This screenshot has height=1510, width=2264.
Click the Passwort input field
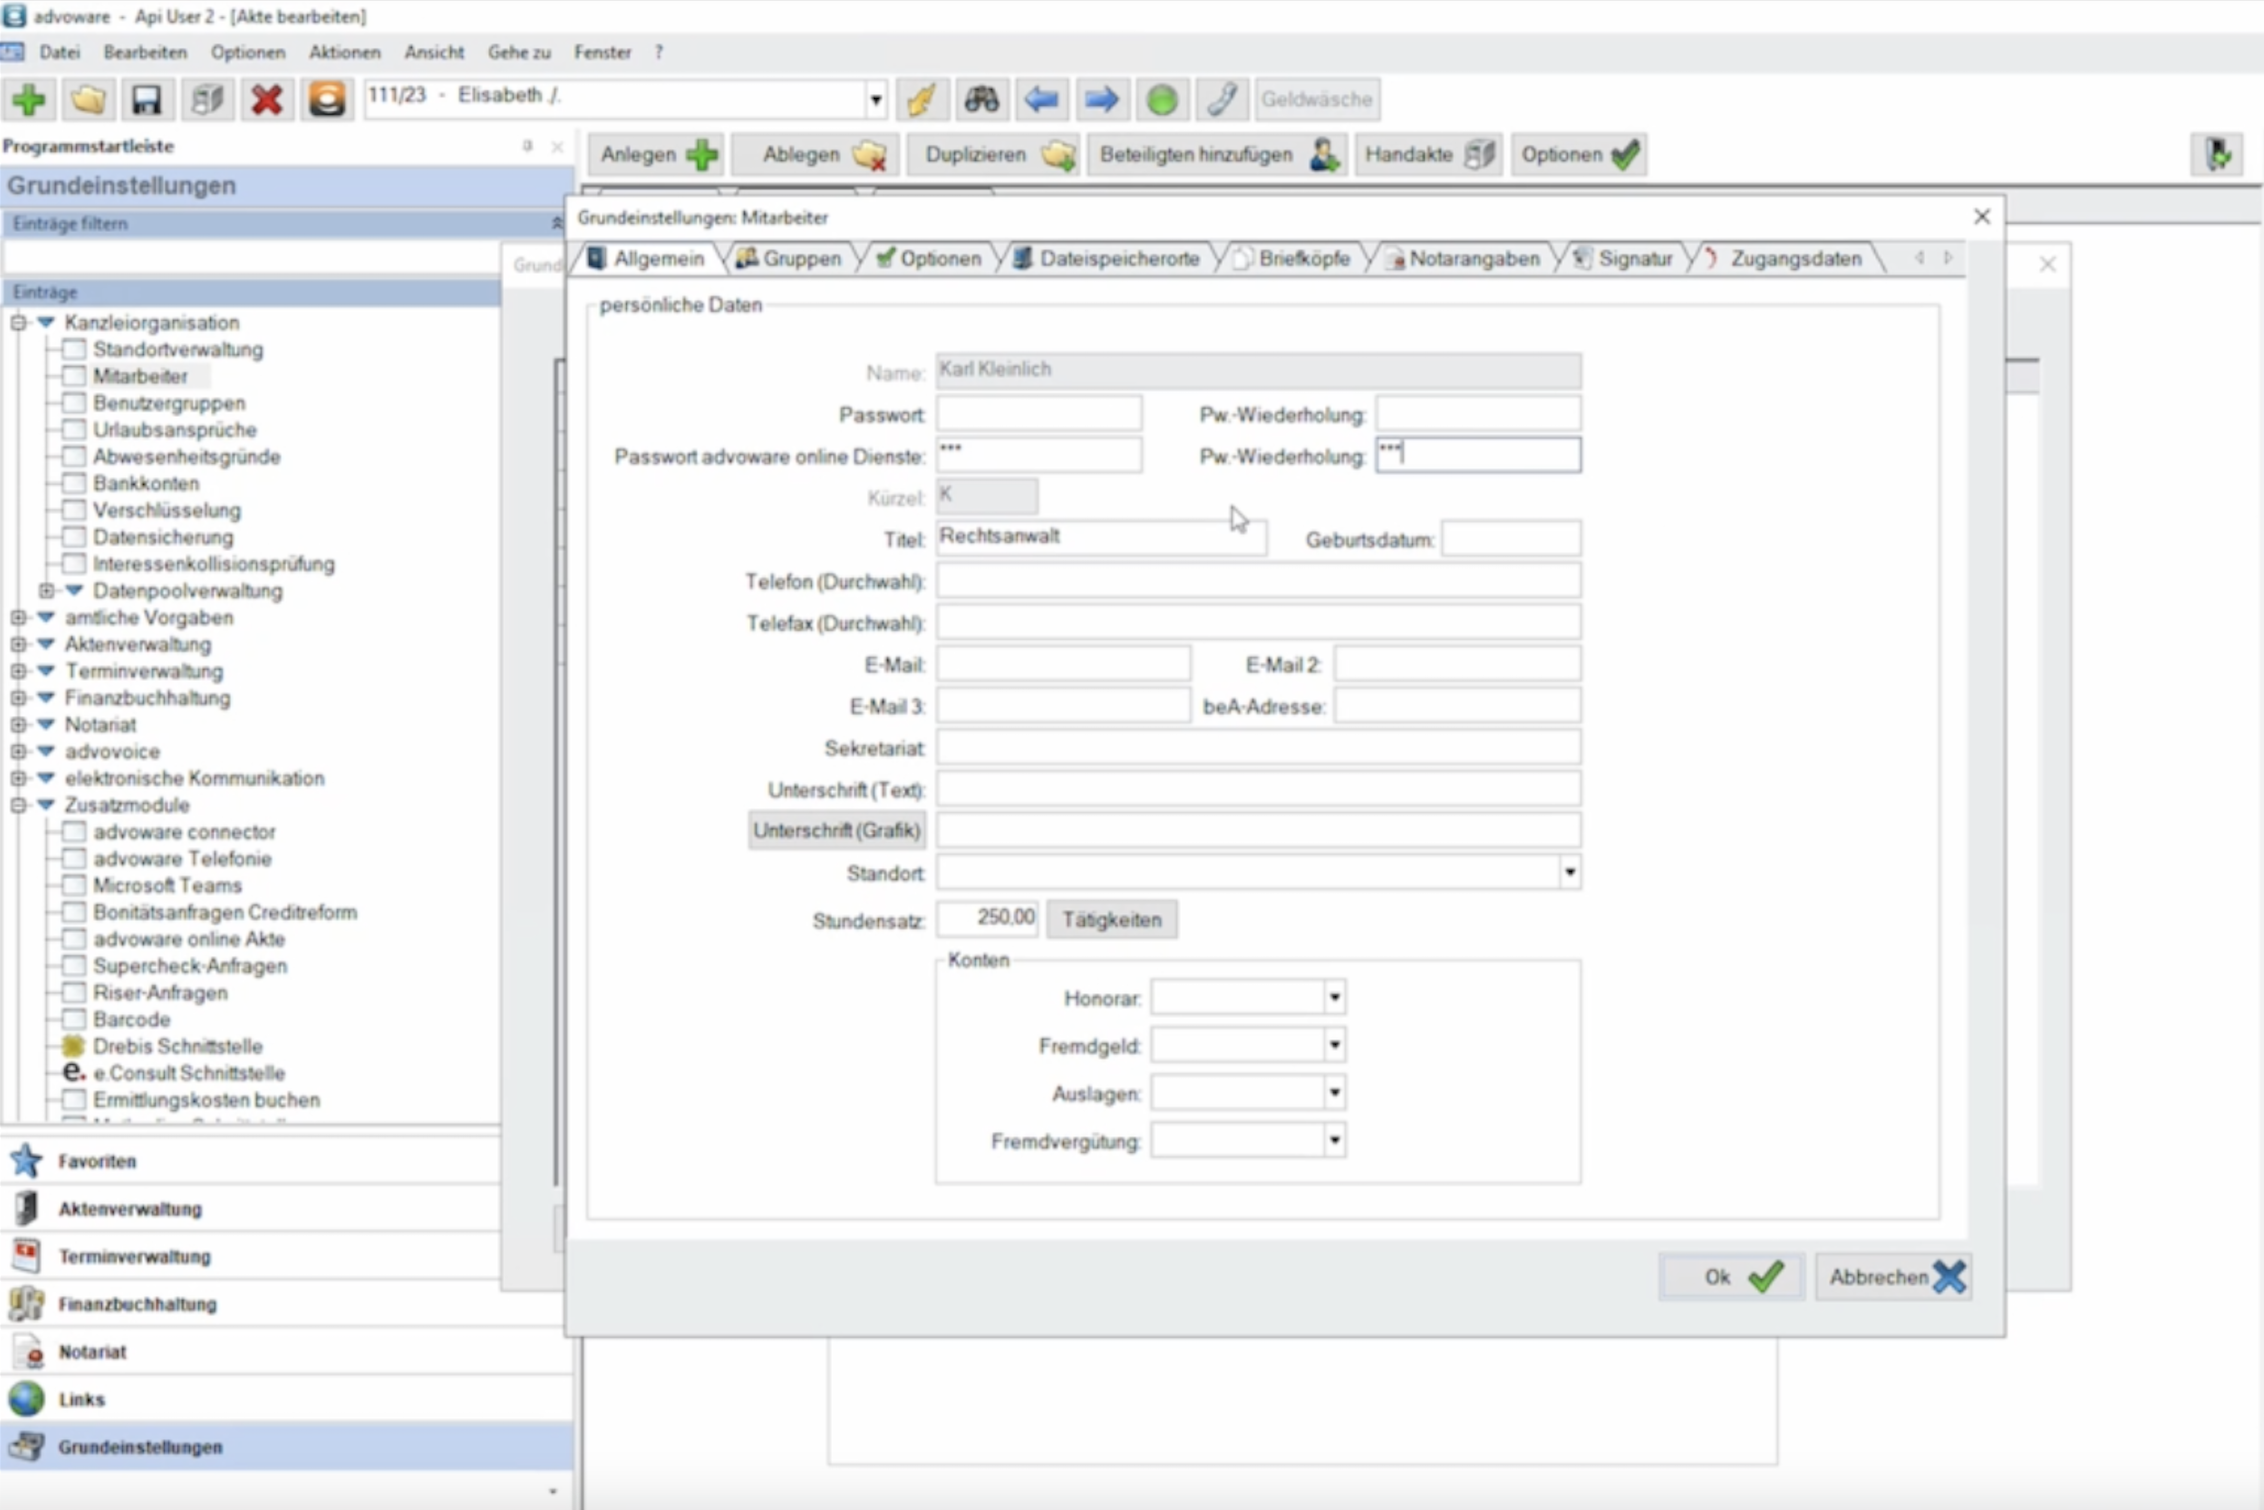(x=1039, y=414)
